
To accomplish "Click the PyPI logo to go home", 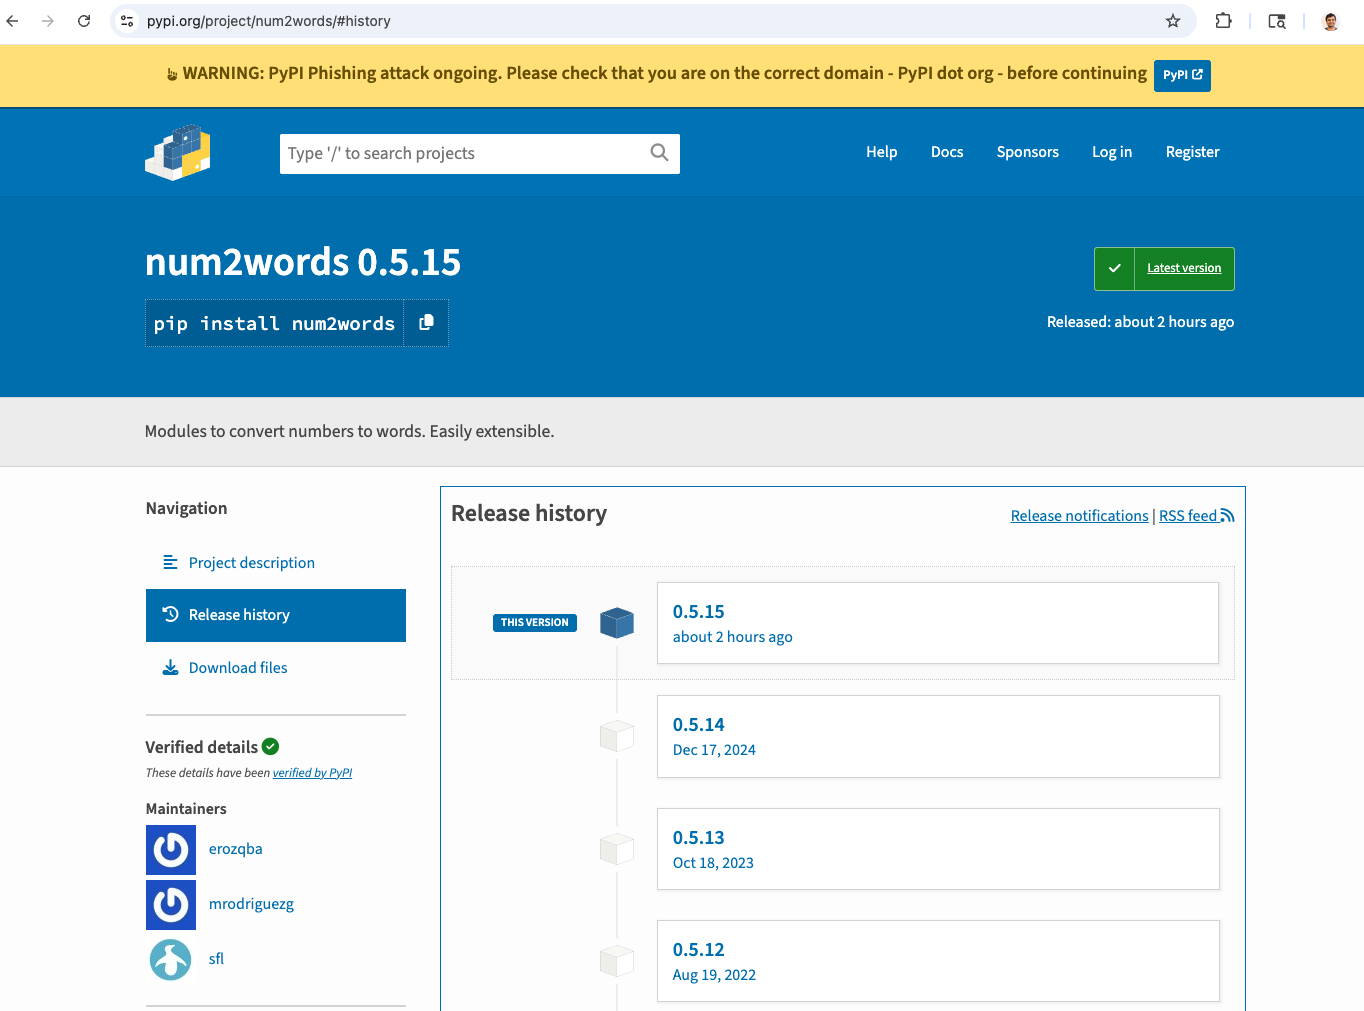I will 178,152.
